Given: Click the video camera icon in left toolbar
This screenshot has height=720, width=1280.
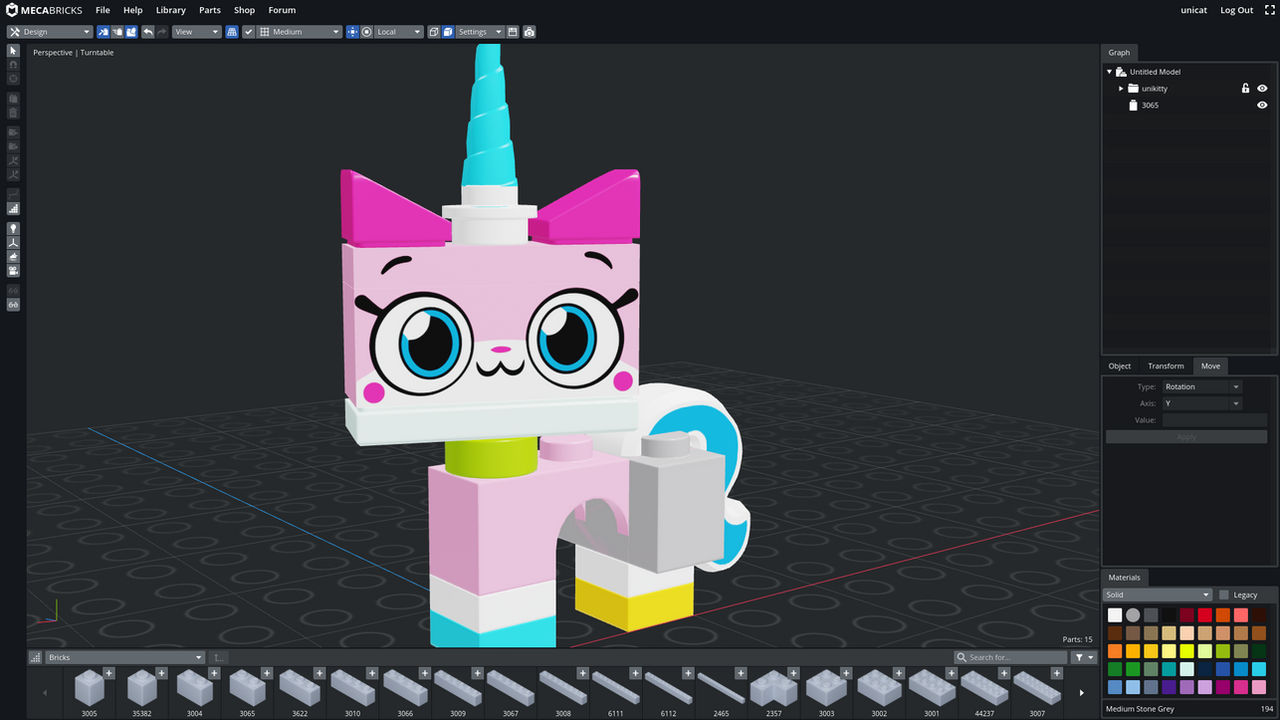Looking at the screenshot, I should tap(13, 271).
